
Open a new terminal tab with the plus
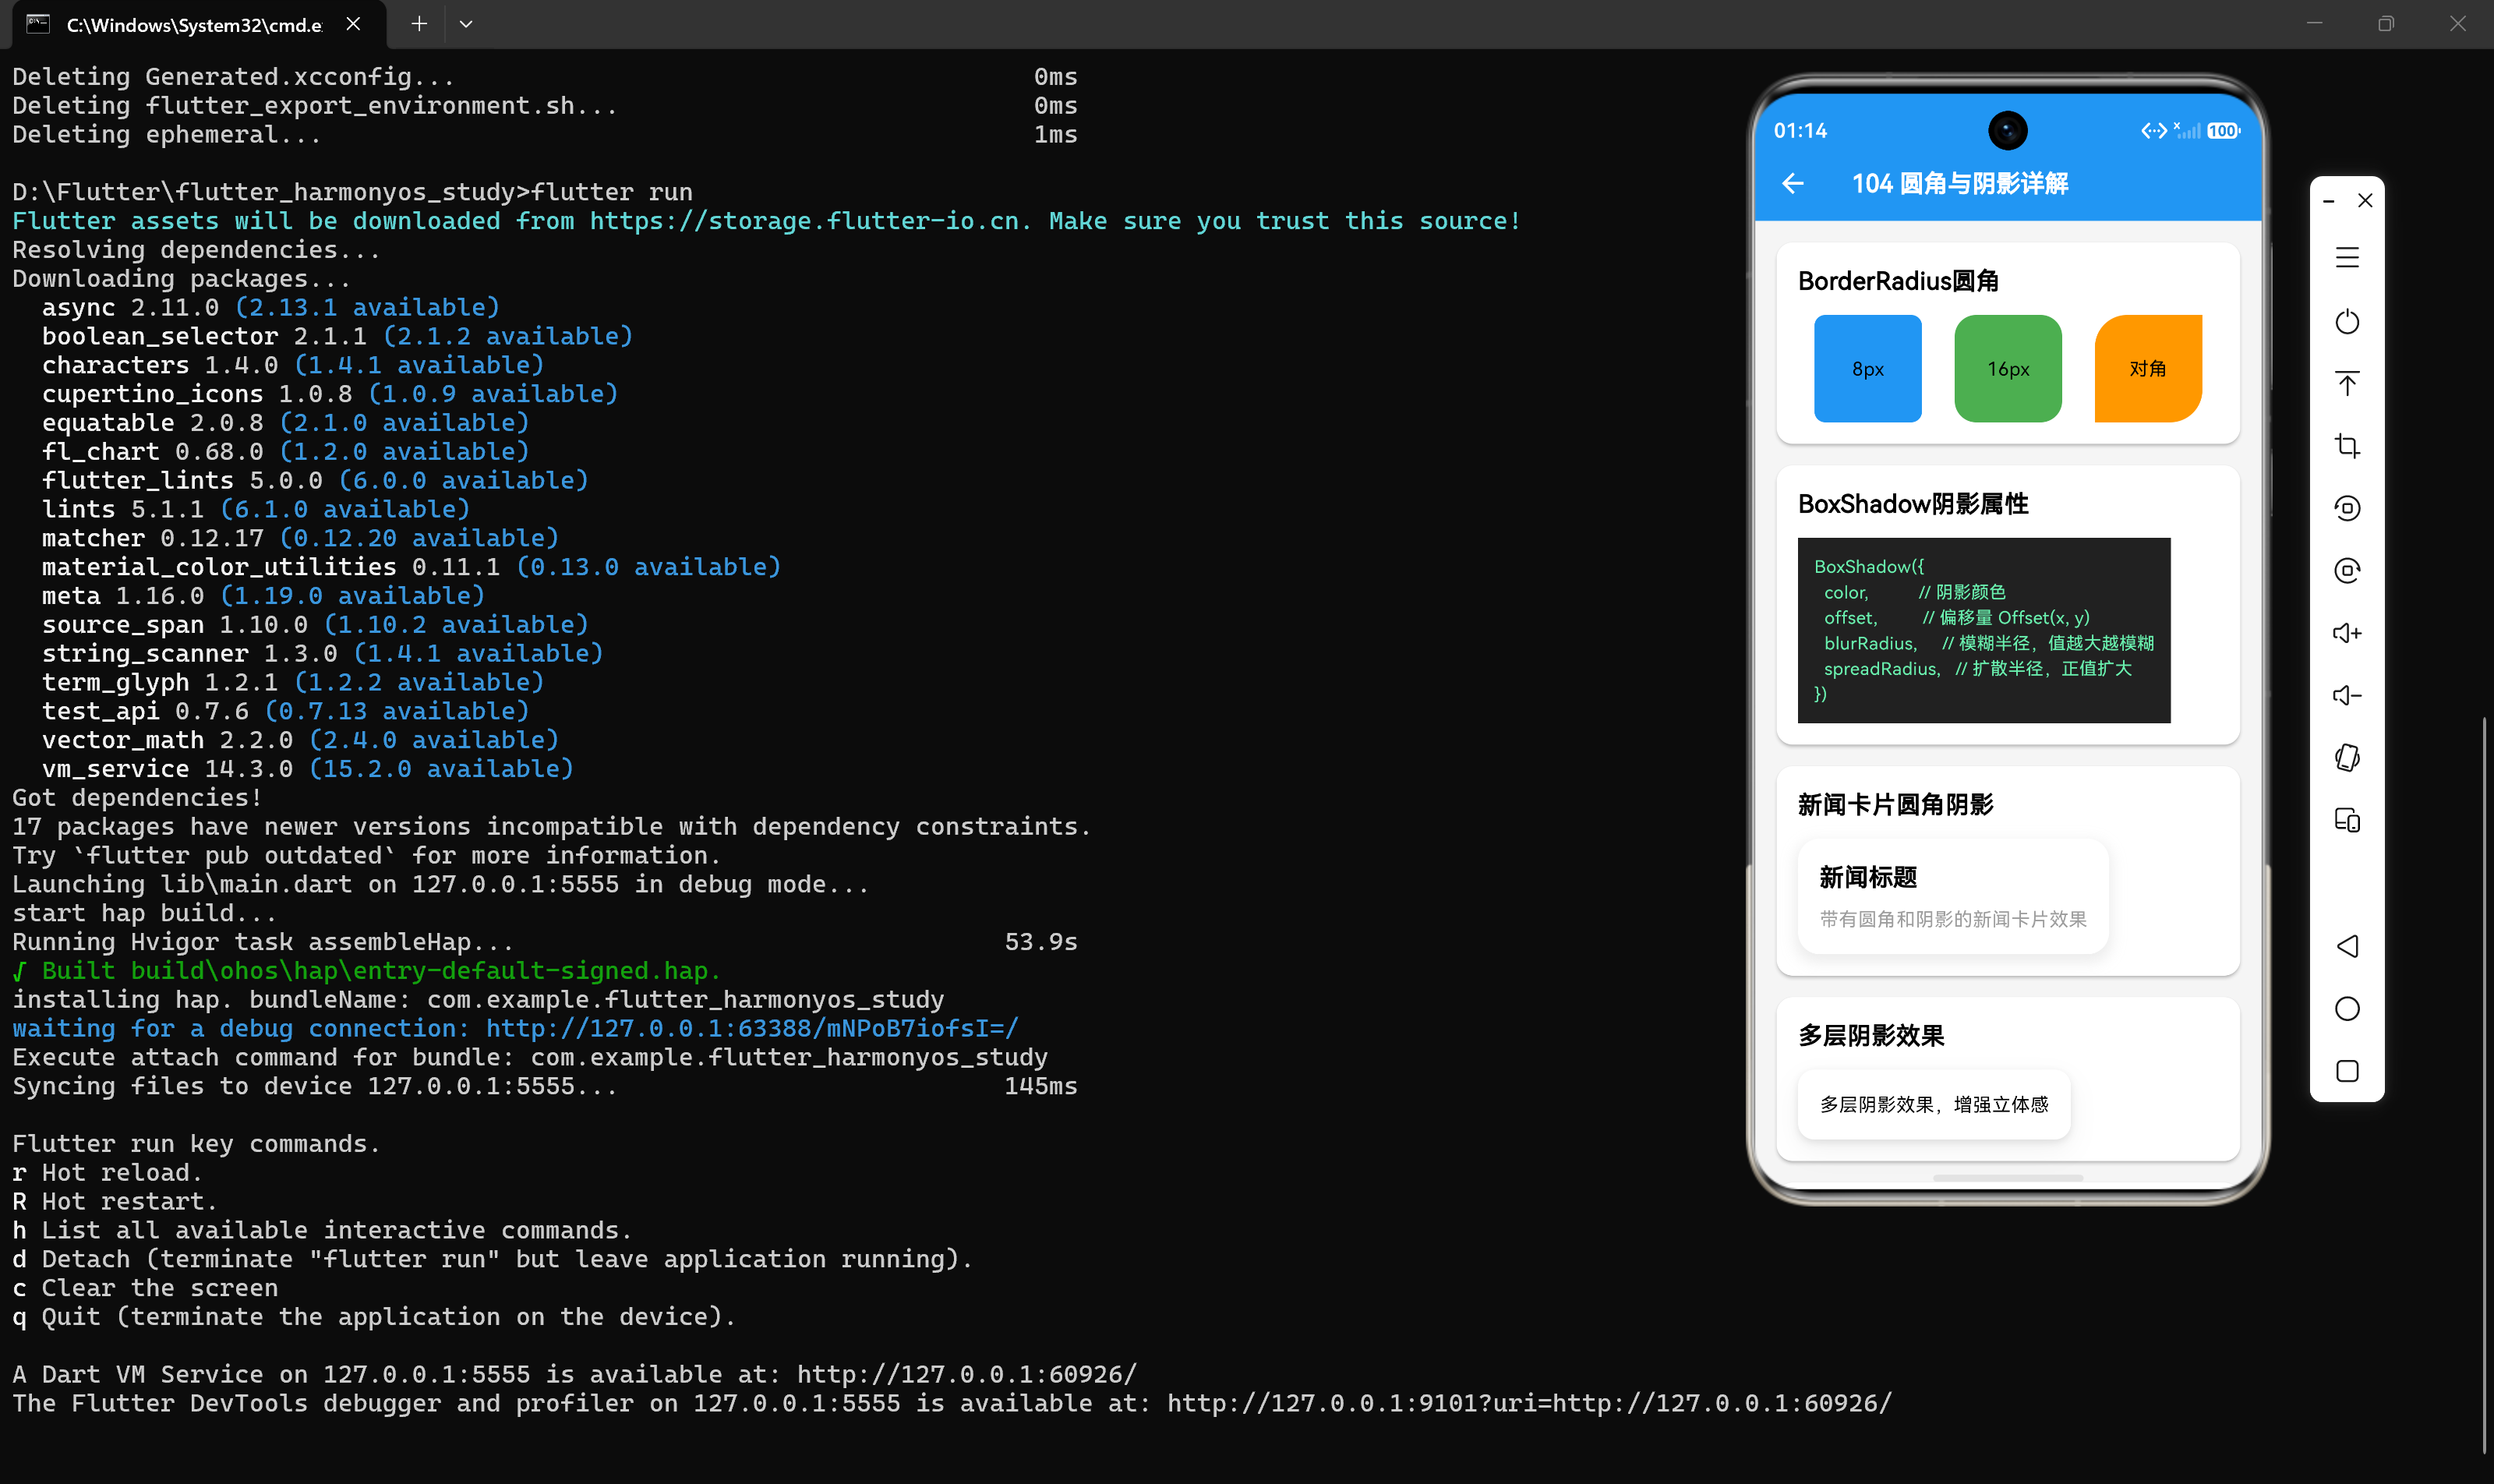tap(419, 24)
